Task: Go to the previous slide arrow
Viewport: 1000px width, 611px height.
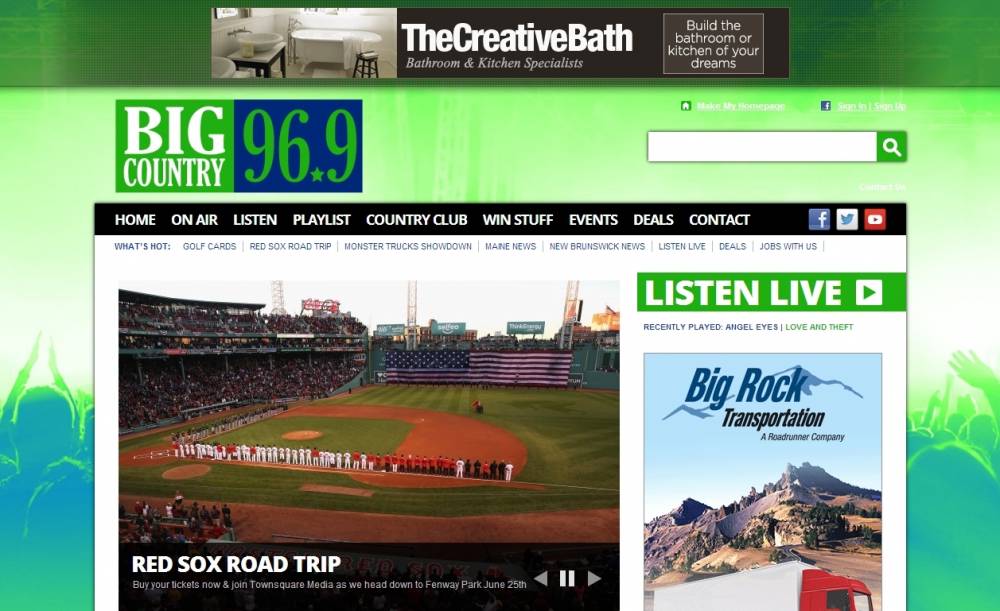Action: click(x=541, y=578)
